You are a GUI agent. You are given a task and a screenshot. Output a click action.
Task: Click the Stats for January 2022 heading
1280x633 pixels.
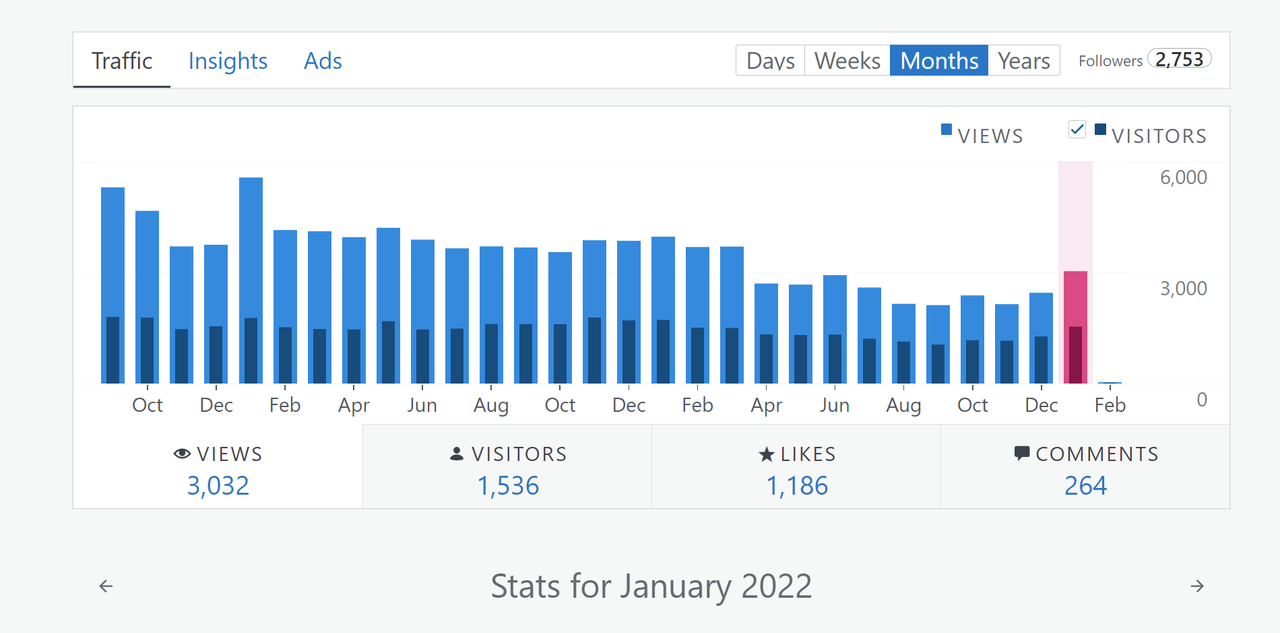pos(651,586)
